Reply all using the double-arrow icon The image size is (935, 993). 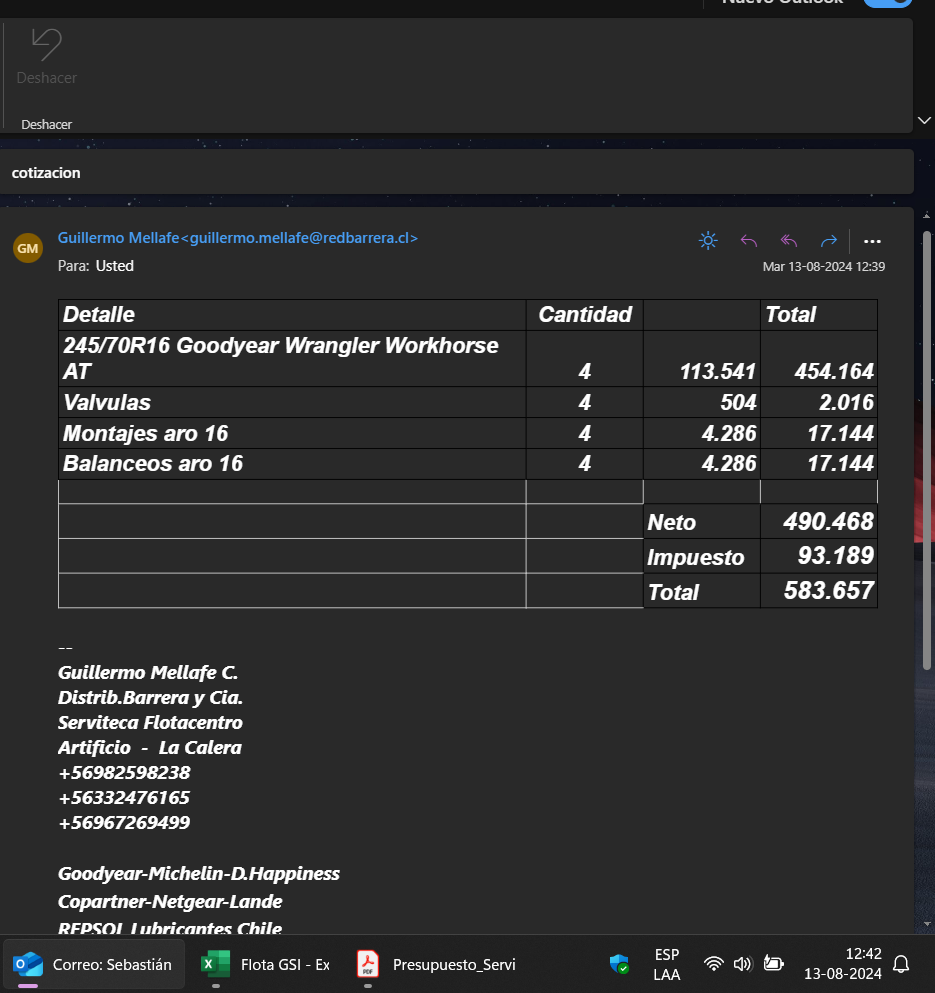(x=789, y=241)
